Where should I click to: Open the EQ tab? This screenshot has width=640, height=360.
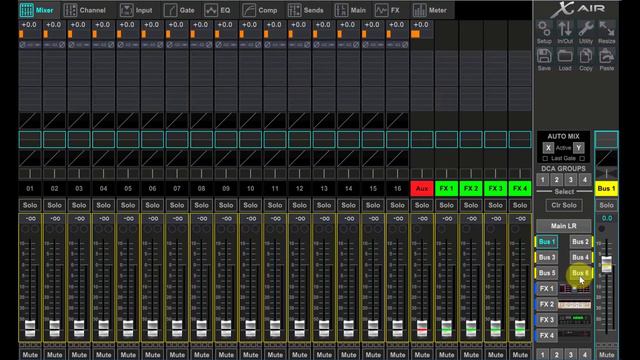(x=218, y=10)
